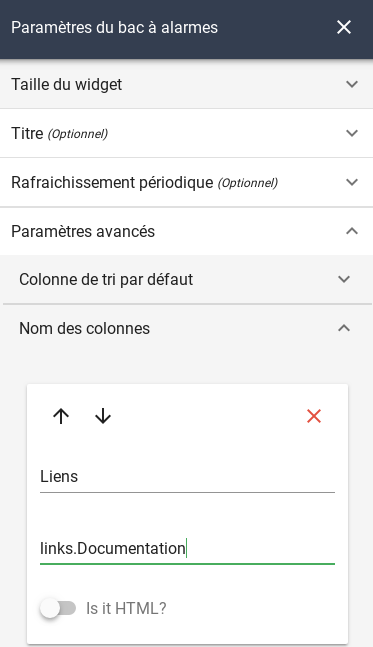This screenshot has height=647, width=373.
Task: Click the chevron beside Rafraichissement périodique
Action: (352, 182)
